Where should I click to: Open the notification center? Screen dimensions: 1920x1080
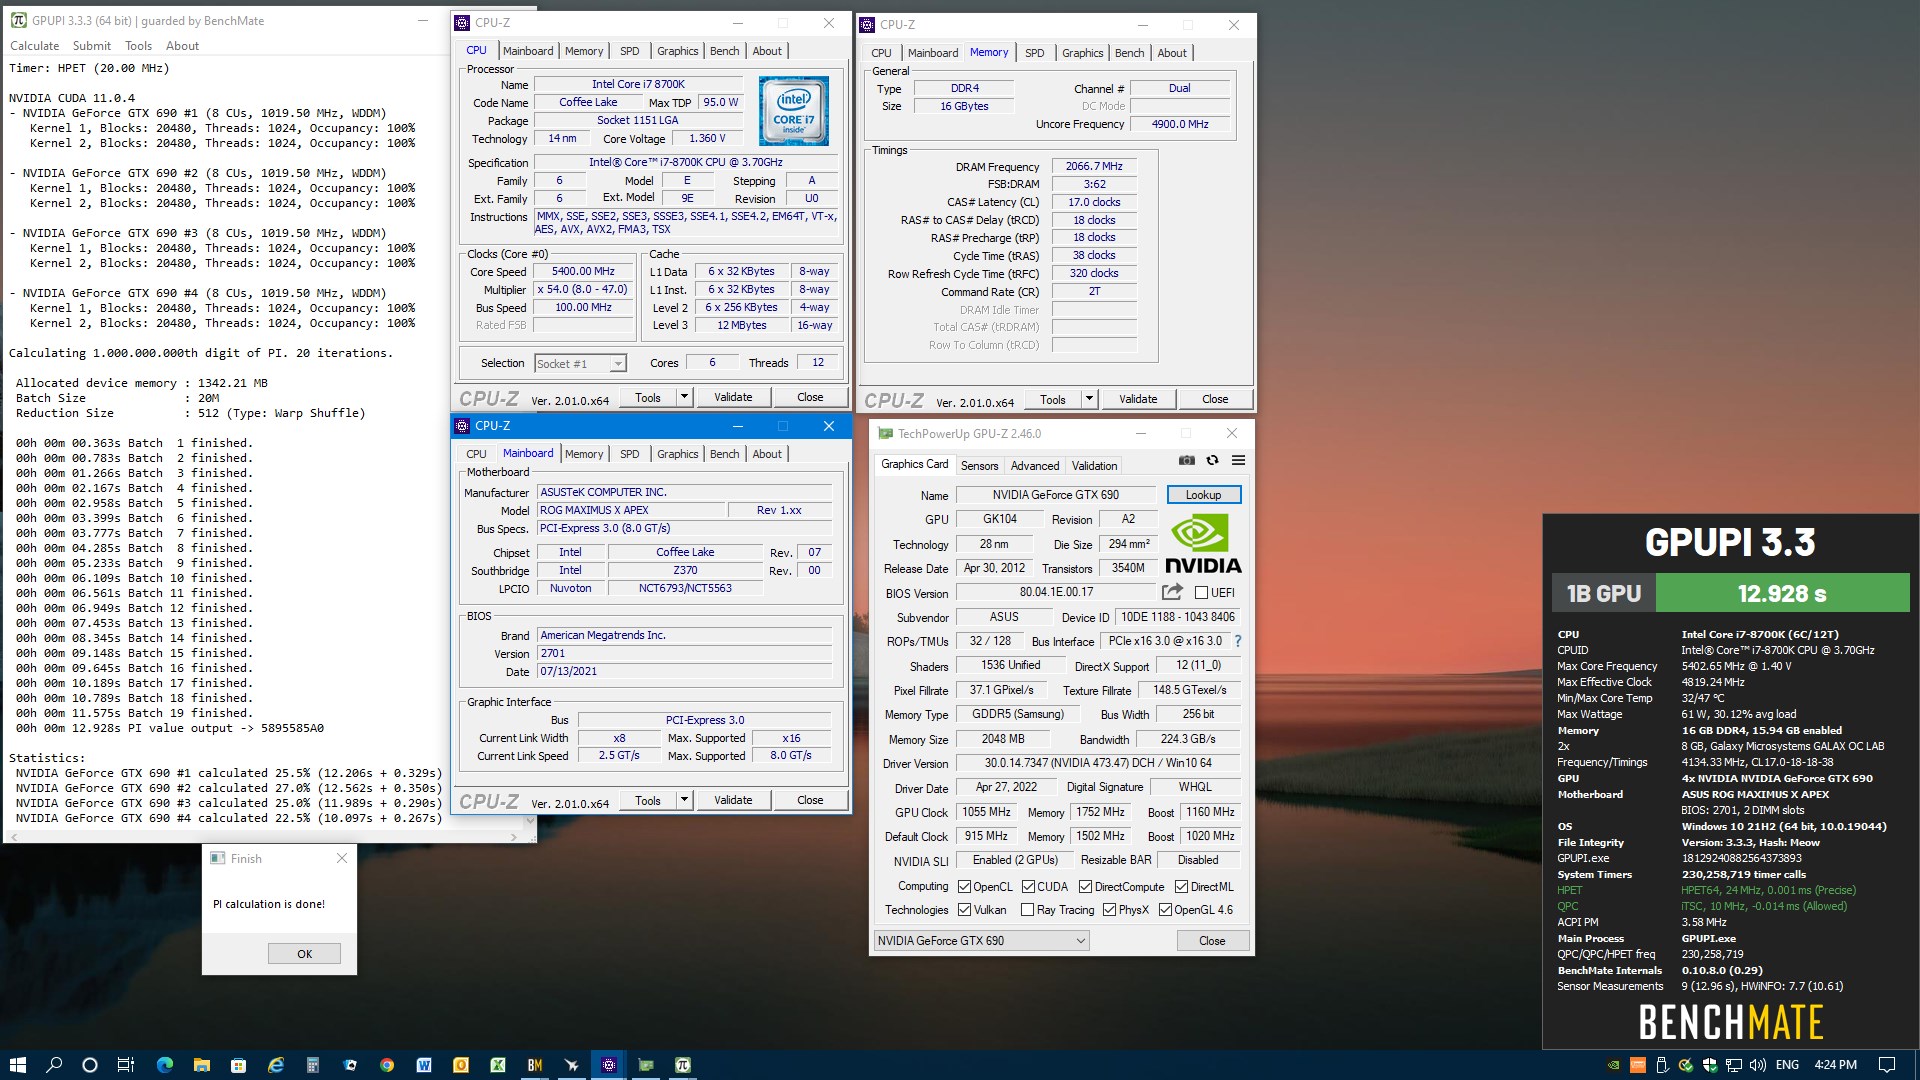[x=1887, y=1065]
